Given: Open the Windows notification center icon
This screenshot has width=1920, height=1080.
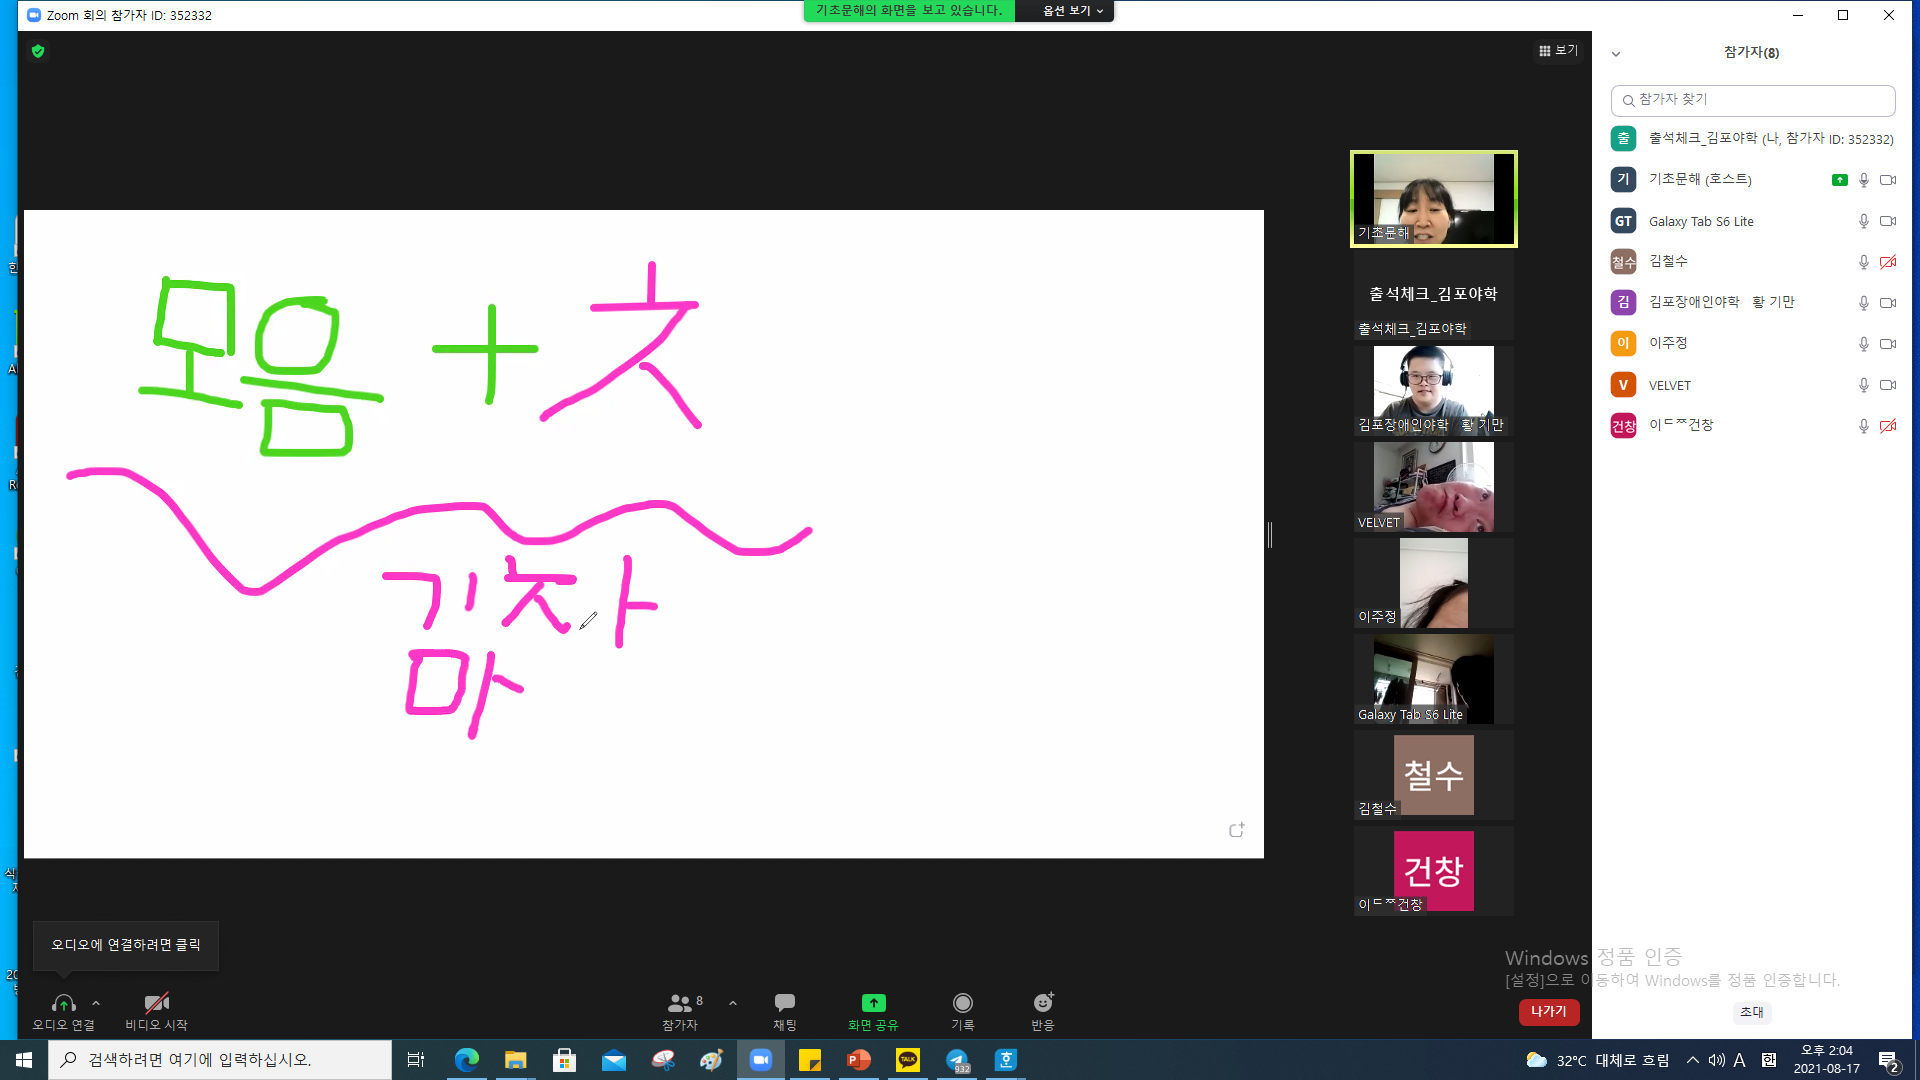Looking at the screenshot, I should point(1888,1061).
